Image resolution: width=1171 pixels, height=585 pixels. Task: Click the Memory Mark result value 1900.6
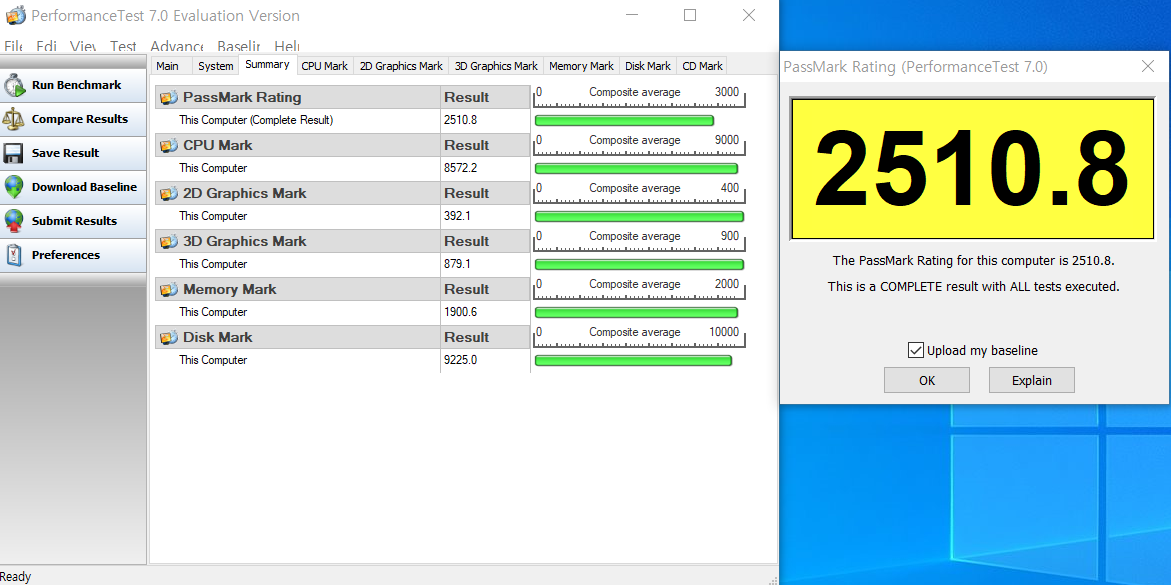click(x=460, y=312)
